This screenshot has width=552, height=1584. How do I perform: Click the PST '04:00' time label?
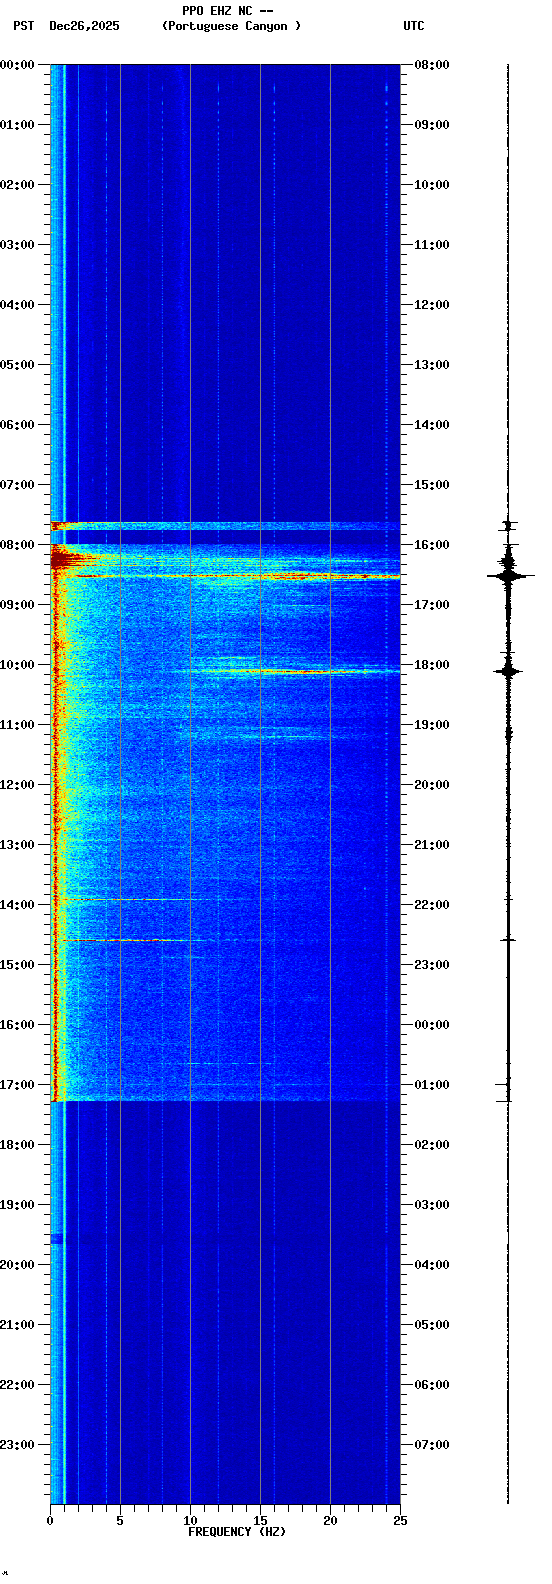17,305
